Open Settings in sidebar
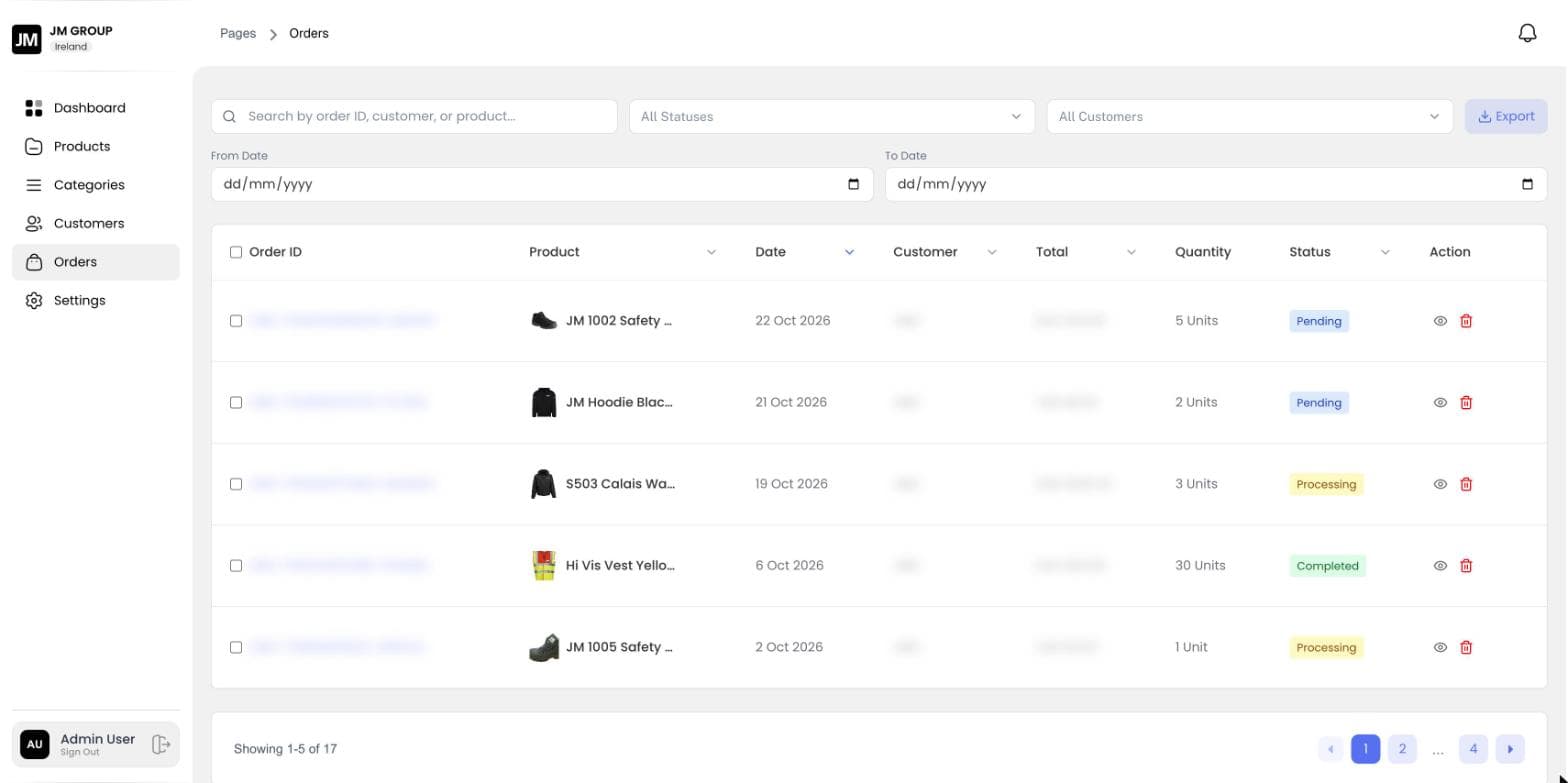1568x783 pixels. coord(96,300)
